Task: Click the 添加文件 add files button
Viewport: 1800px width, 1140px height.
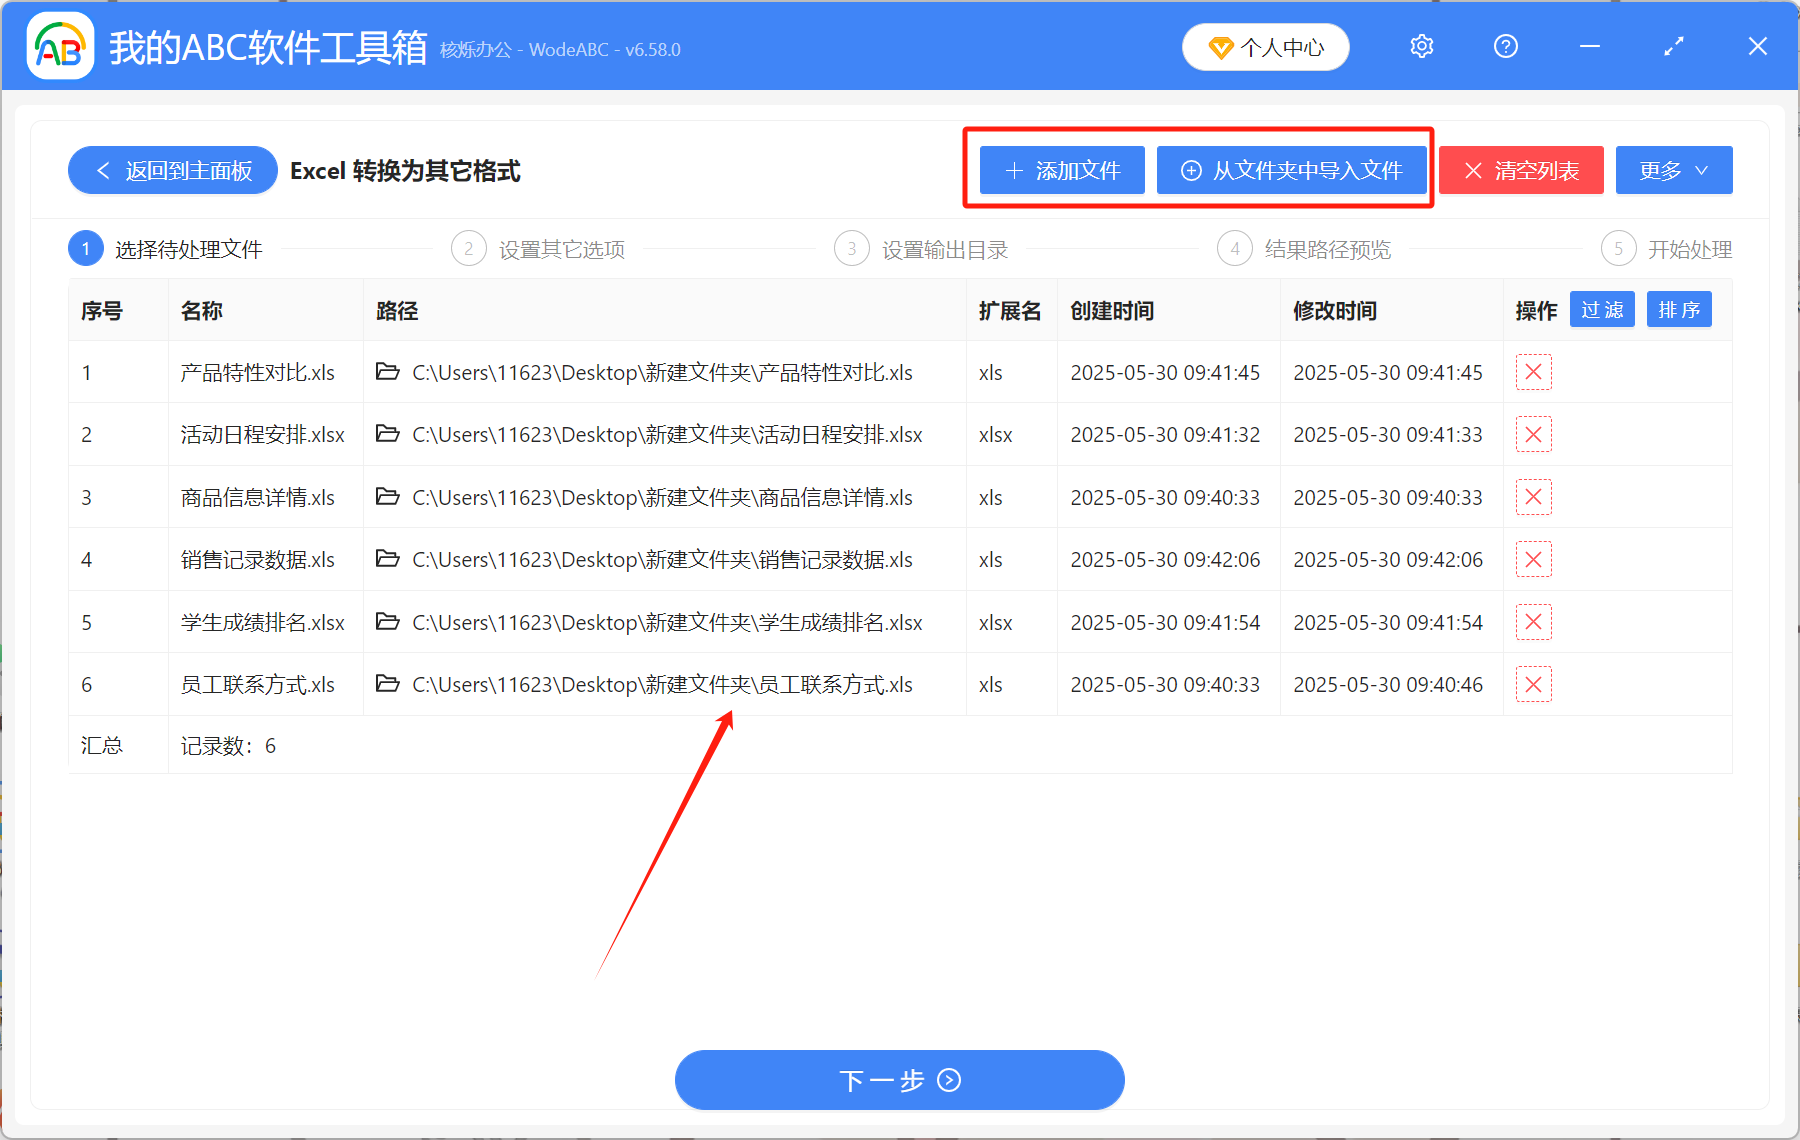Action: point(1061,170)
